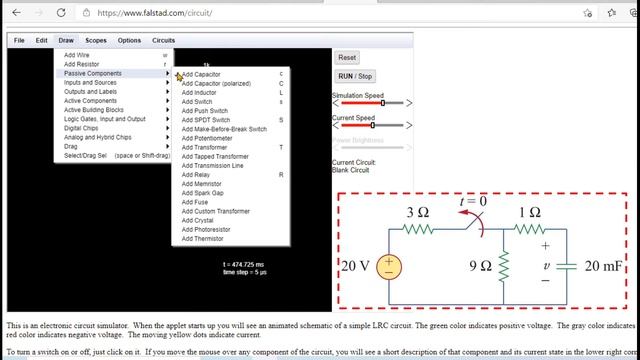
Task: Choose Add Wire from Draw menu
Action: [114, 55]
